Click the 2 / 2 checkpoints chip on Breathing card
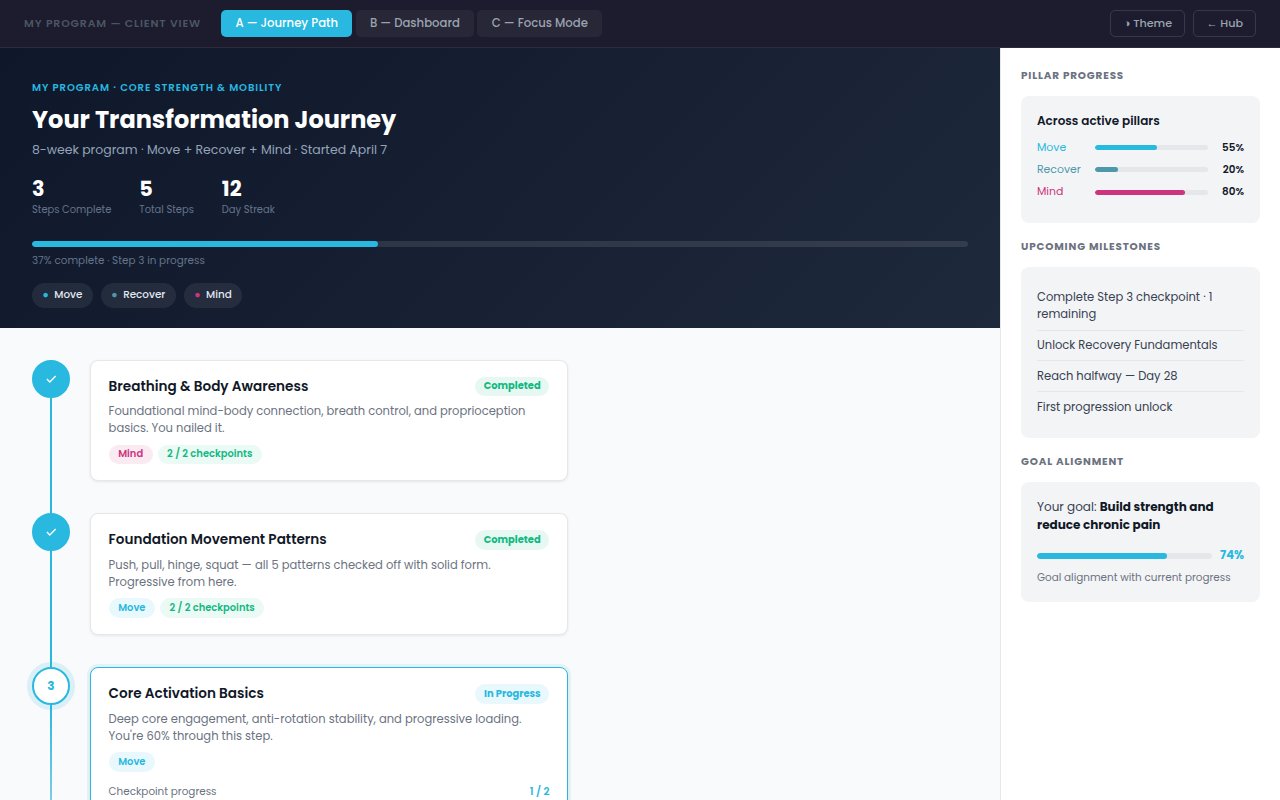 tap(210, 454)
